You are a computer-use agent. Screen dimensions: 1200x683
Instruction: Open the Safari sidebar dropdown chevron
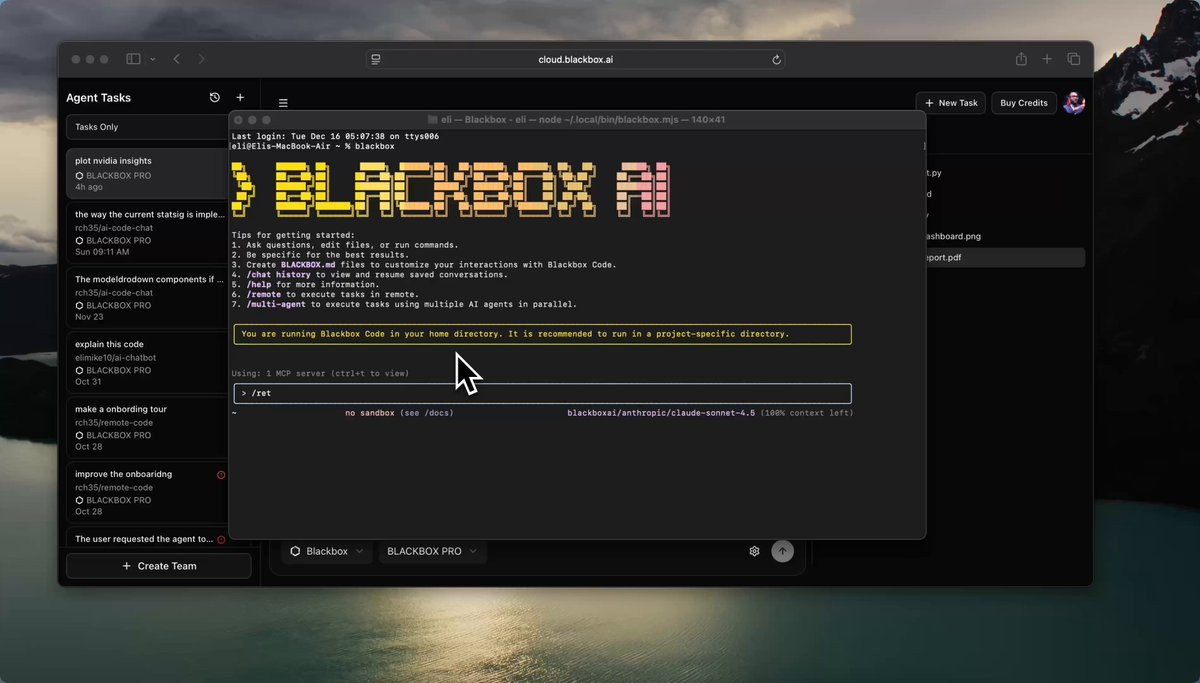click(153, 60)
